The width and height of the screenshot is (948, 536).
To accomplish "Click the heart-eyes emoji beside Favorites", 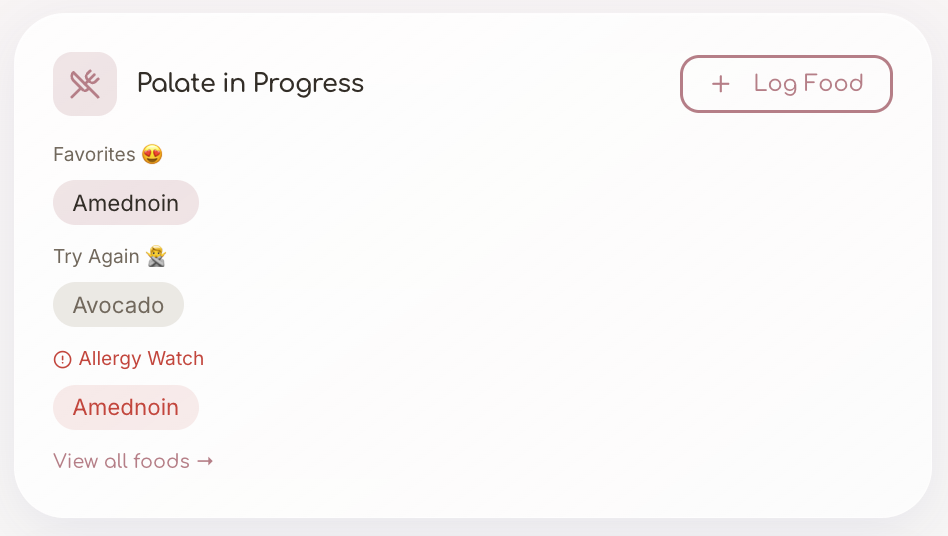I will [x=152, y=155].
